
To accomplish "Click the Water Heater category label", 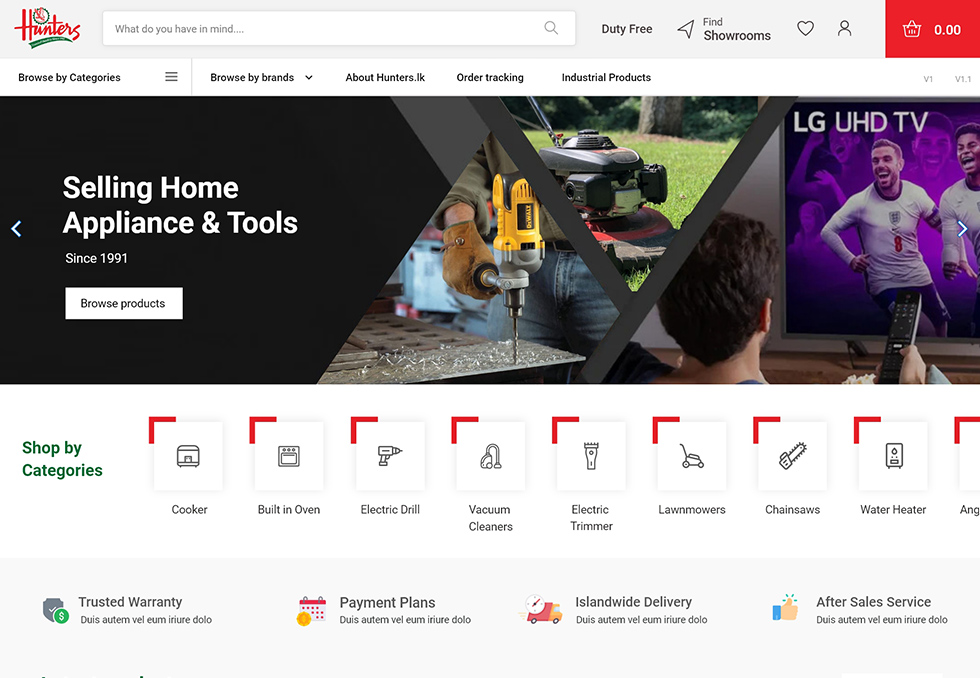I will pyautogui.click(x=893, y=509).
